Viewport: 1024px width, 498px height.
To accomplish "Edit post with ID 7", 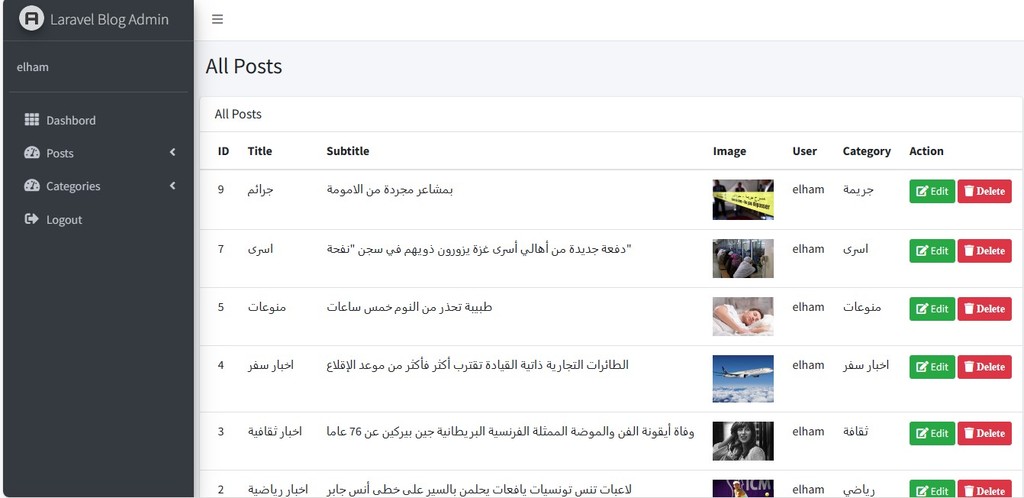I will click(x=932, y=251).
